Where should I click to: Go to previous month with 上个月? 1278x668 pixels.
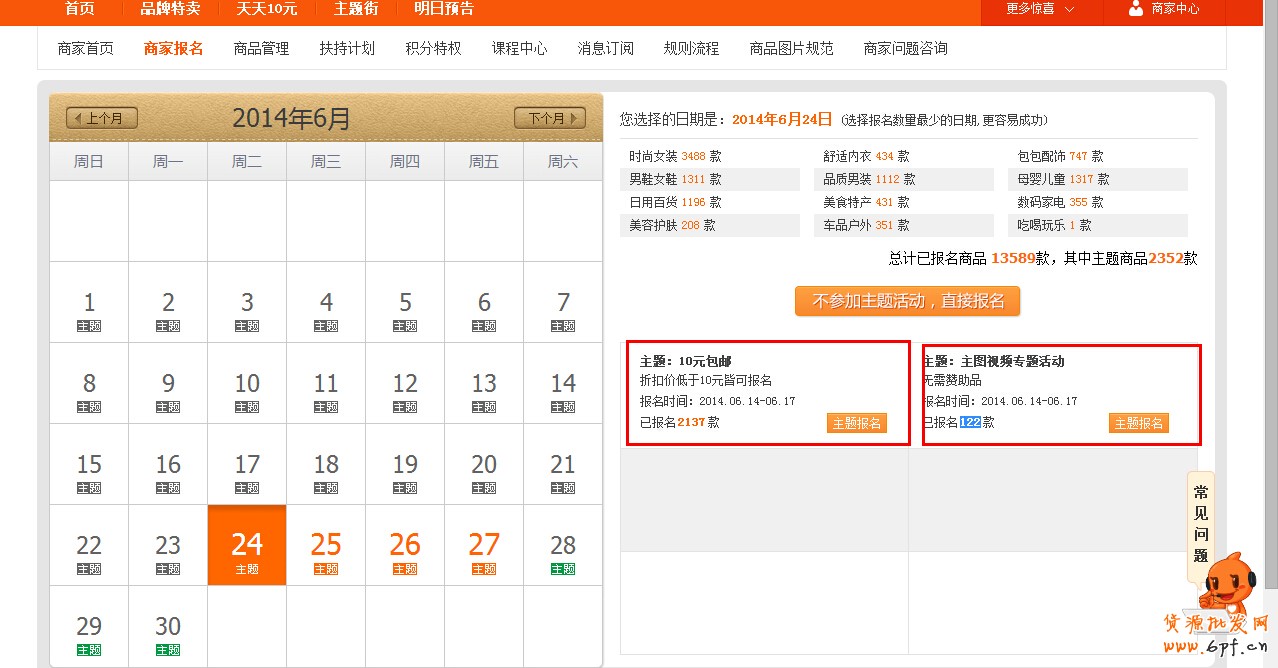102,118
